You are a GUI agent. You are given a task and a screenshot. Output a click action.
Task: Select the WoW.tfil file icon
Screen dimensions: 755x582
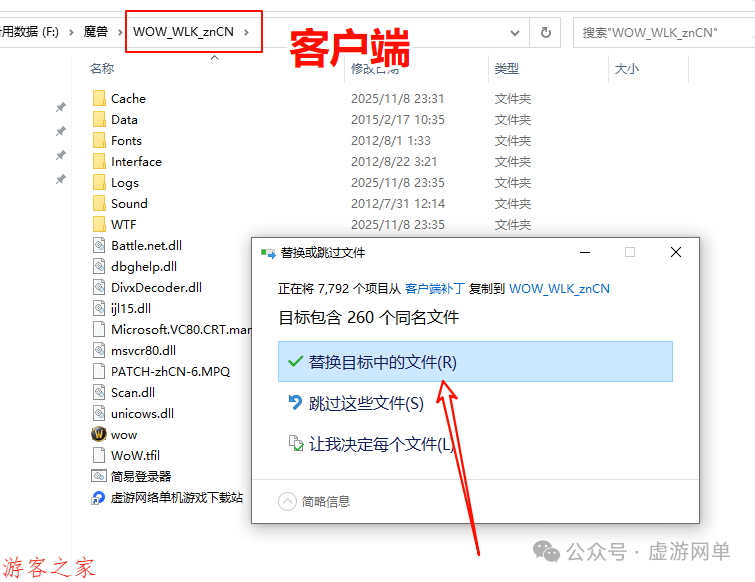point(99,455)
